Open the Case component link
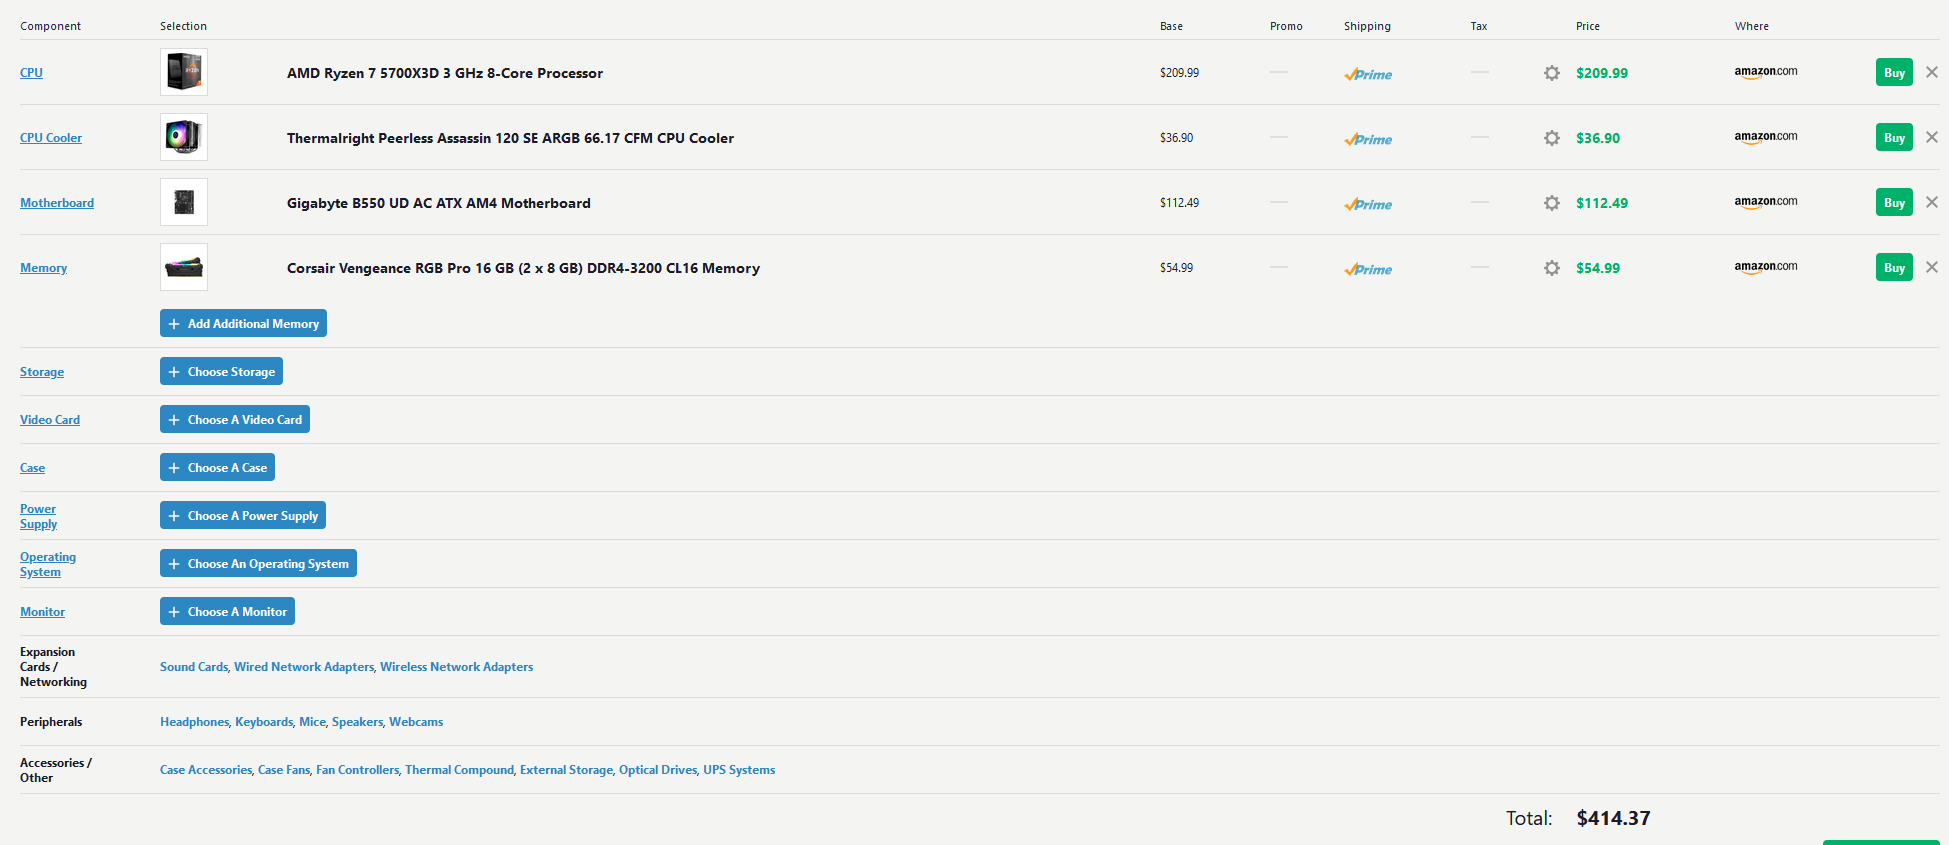The image size is (1949, 845). pyautogui.click(x=32, y=468)
